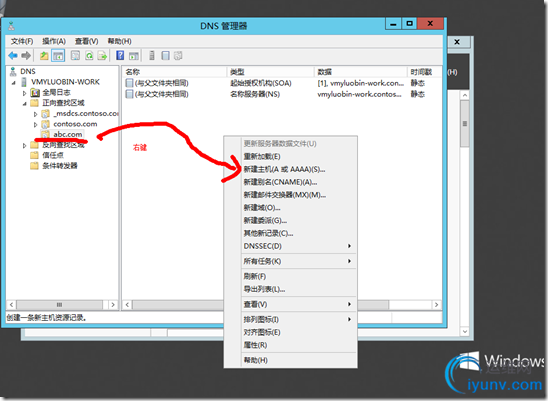This screenshot has width=548, height=401.
Task: Click the record list scroll-right arrow
Action: pyautogui.click(x=436, y=305)
